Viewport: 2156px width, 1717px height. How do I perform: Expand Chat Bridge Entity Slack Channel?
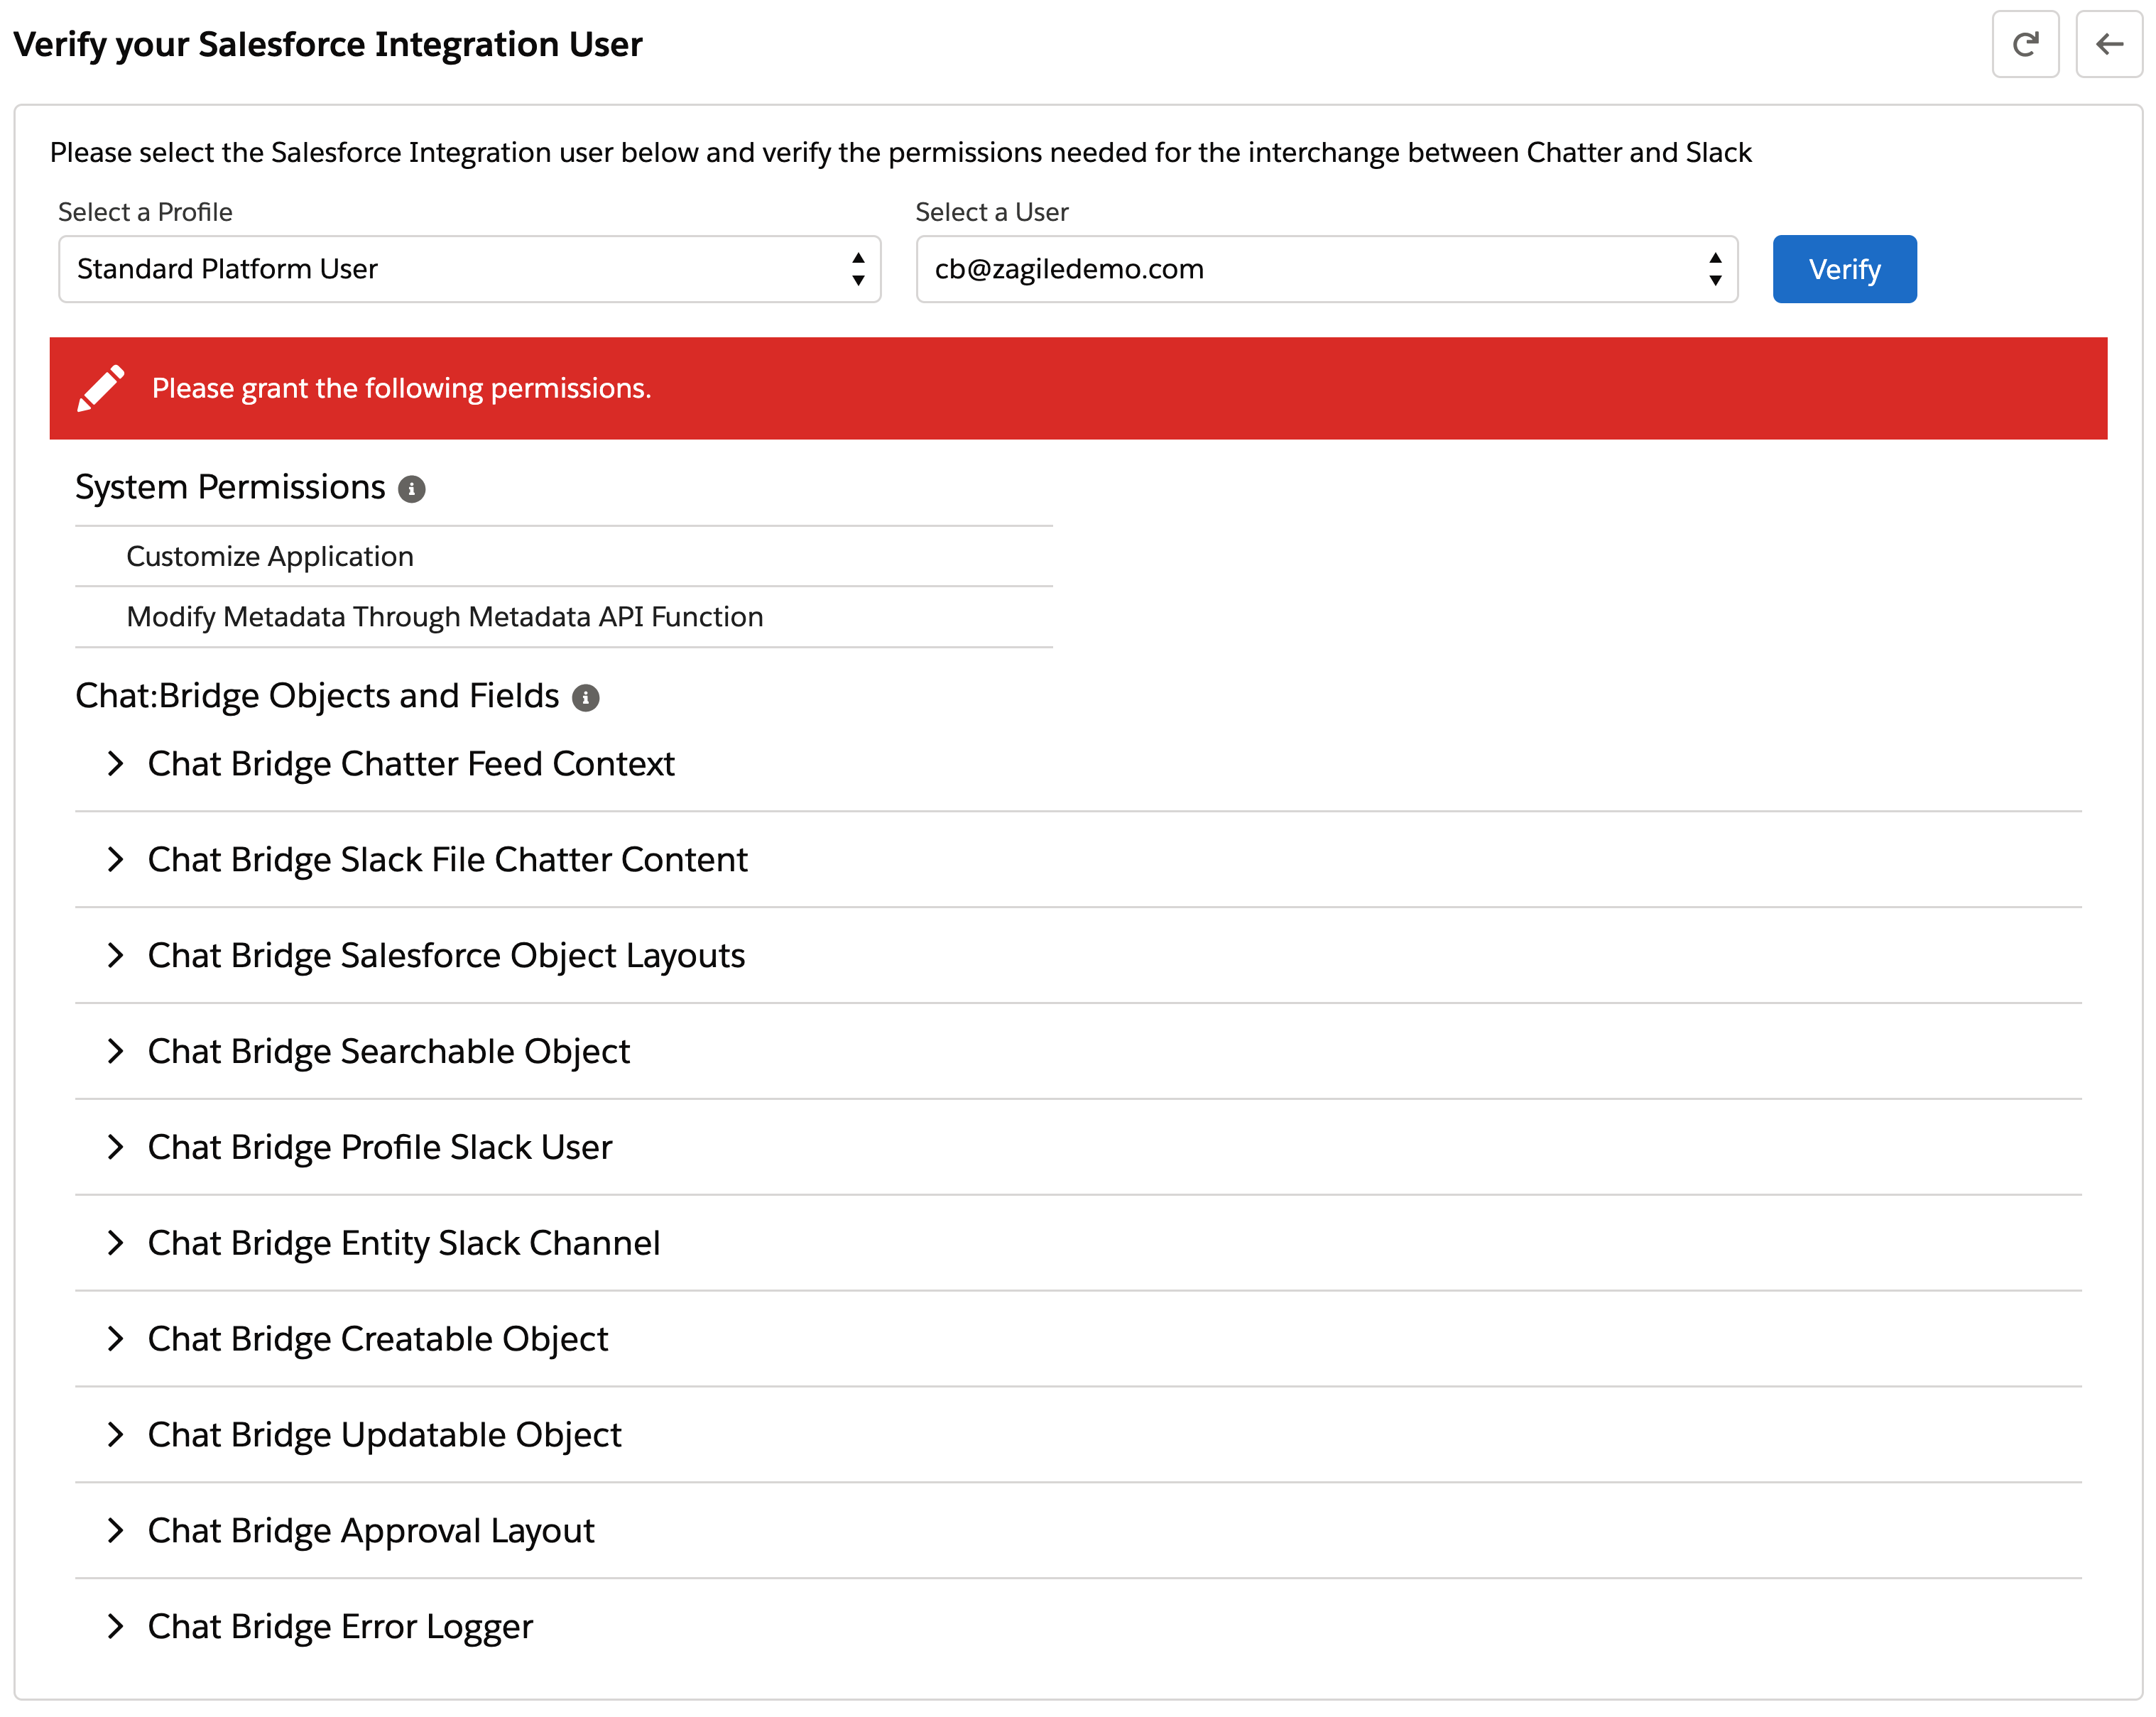116,1243
